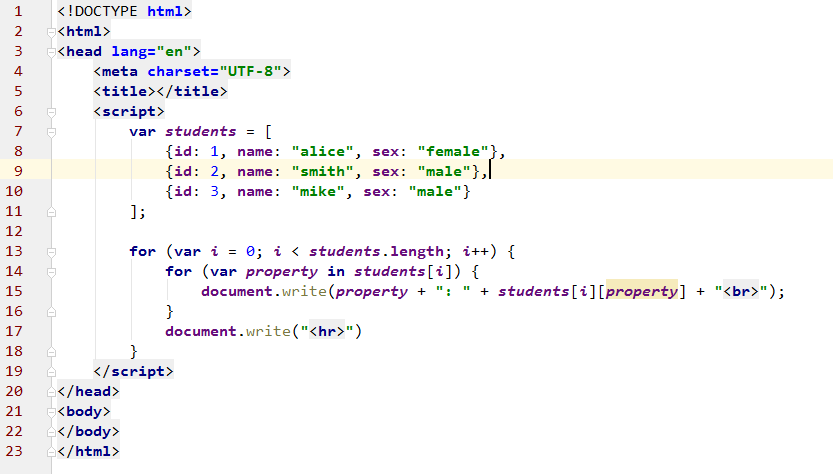Click the length property on line 13
Screen dimensions: 833x474
click(x=417, y=251)
